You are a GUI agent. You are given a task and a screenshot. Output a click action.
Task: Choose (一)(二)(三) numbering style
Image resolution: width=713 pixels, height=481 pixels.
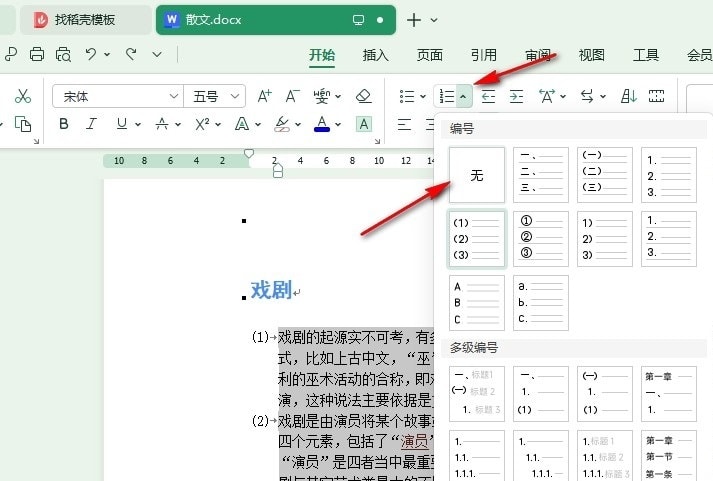(605, 175)
